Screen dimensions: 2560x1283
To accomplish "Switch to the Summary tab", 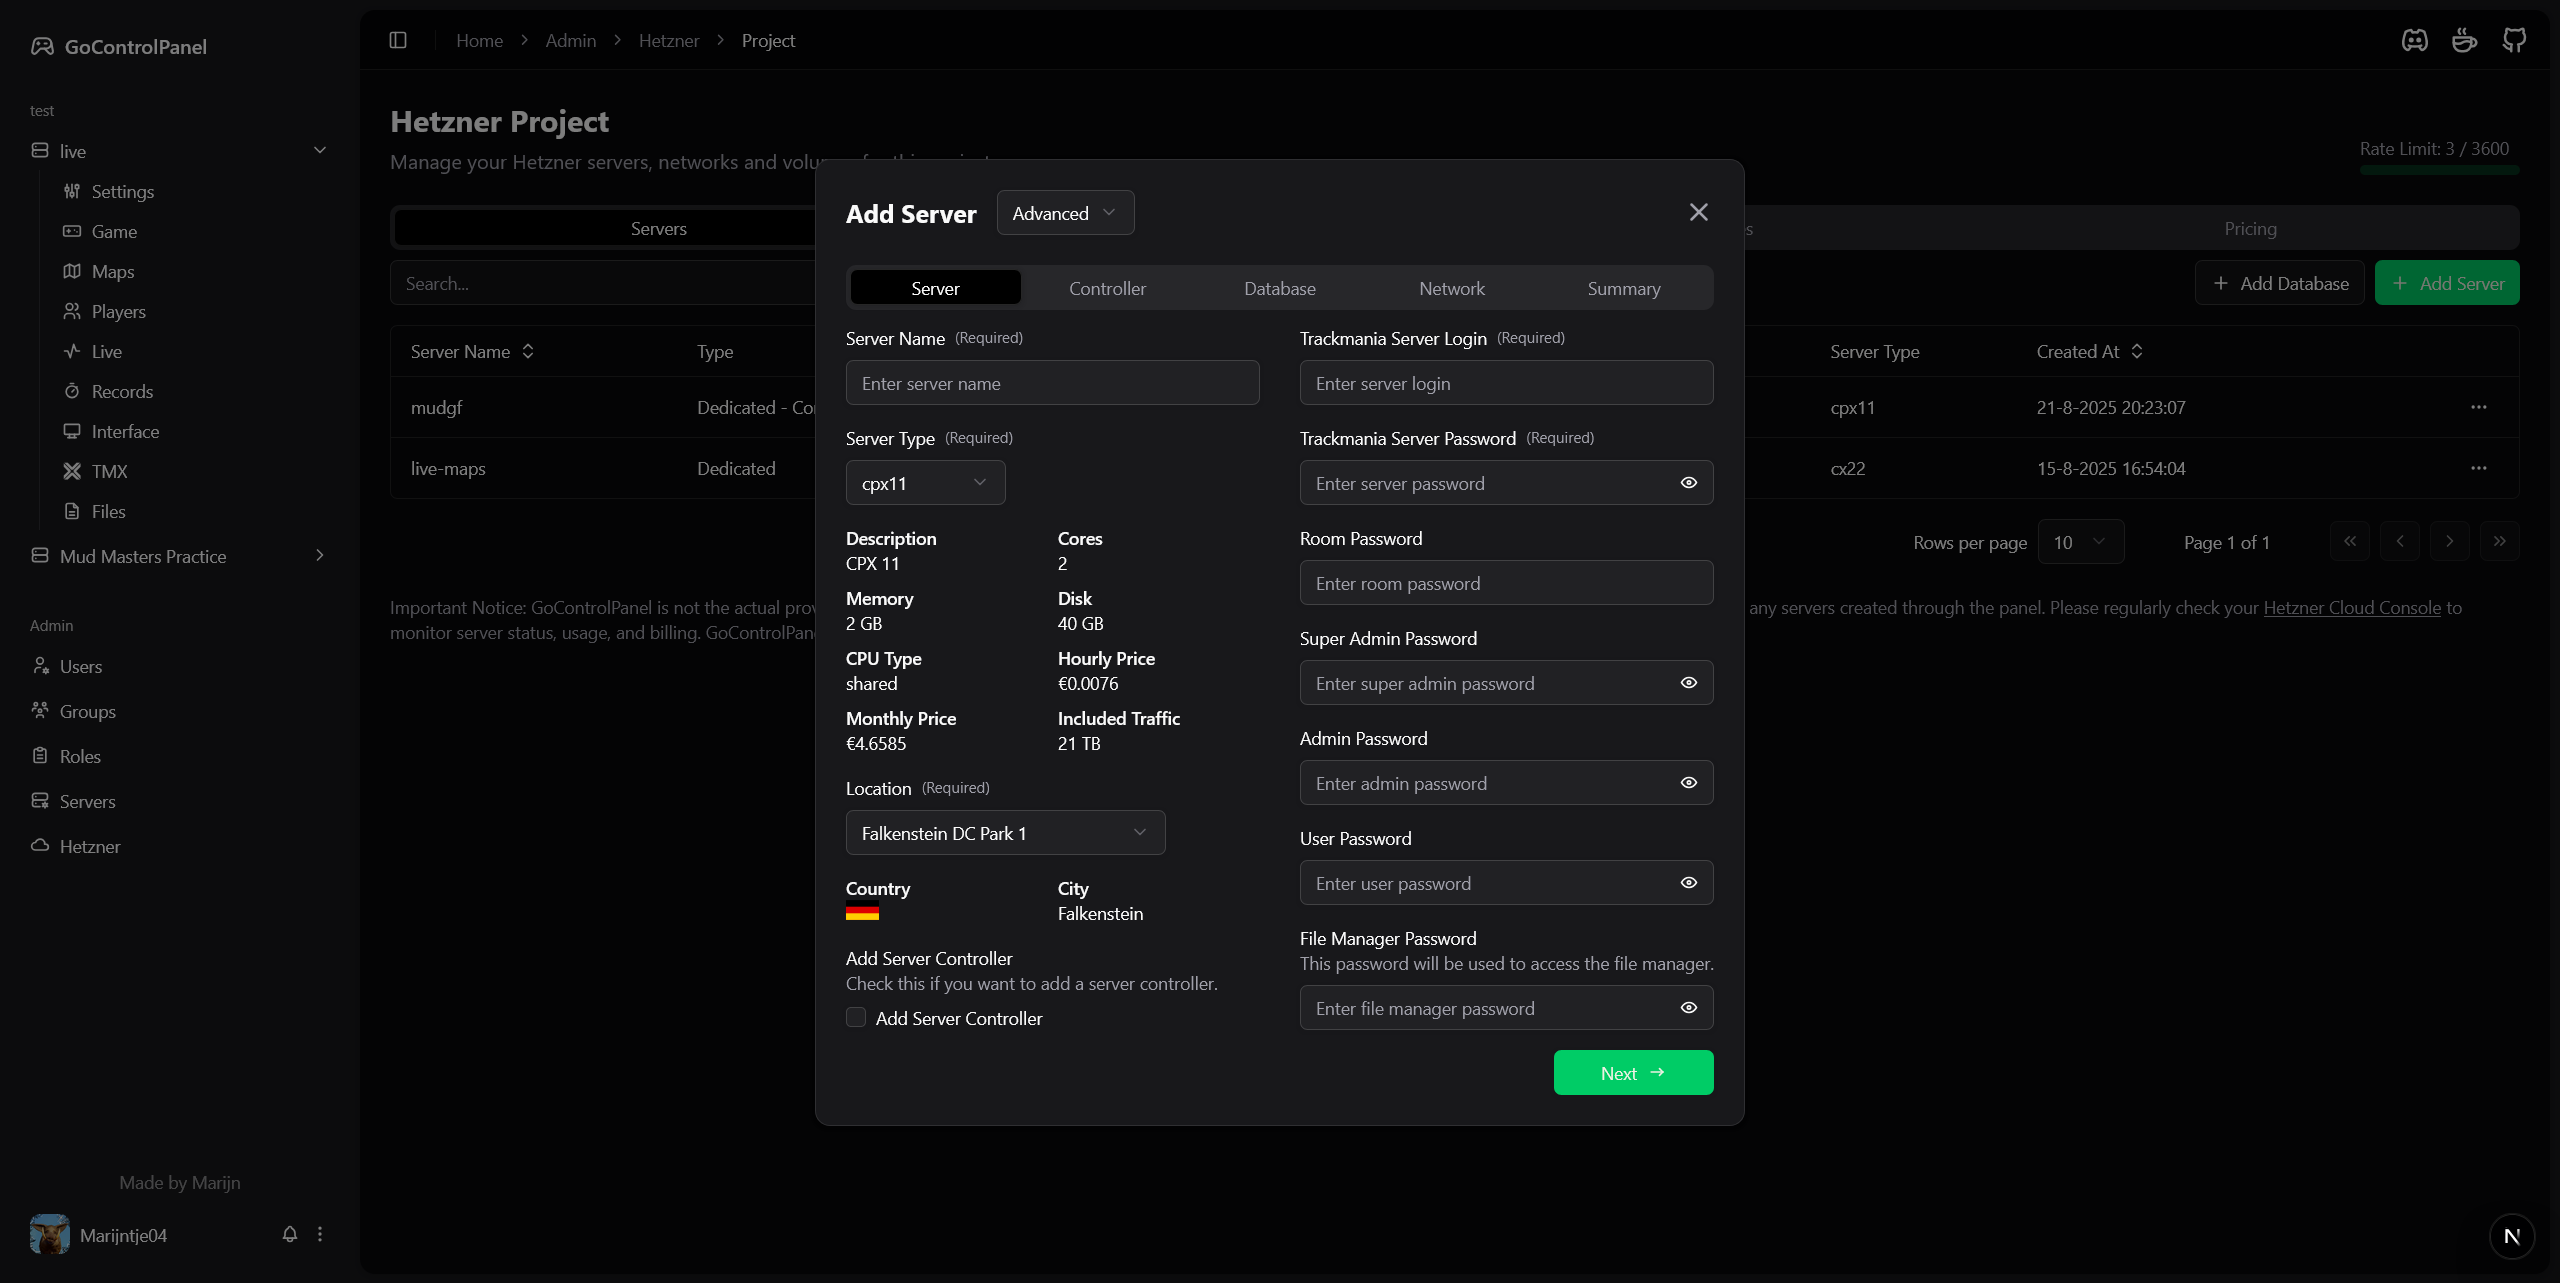I will tap(1623, 288).
